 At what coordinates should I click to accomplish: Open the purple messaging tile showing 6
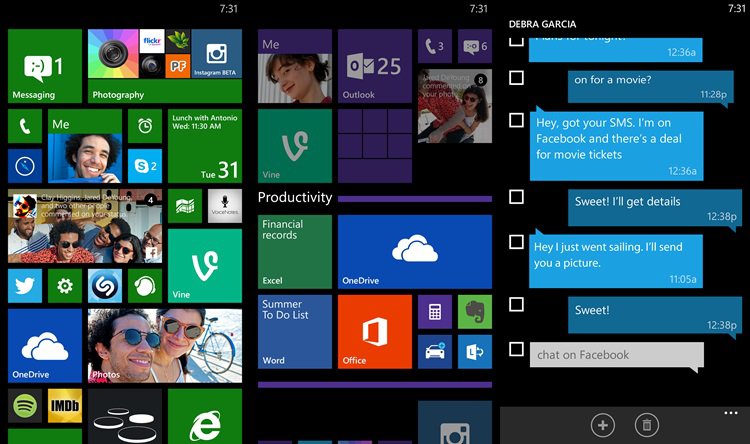point(475,46)
